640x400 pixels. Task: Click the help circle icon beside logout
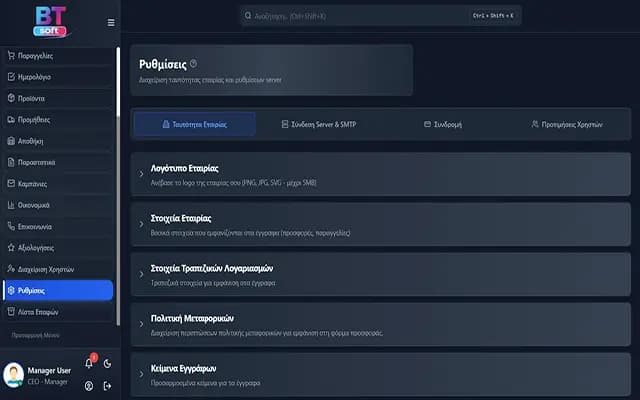pyautogui.click(x=89, y=386)
